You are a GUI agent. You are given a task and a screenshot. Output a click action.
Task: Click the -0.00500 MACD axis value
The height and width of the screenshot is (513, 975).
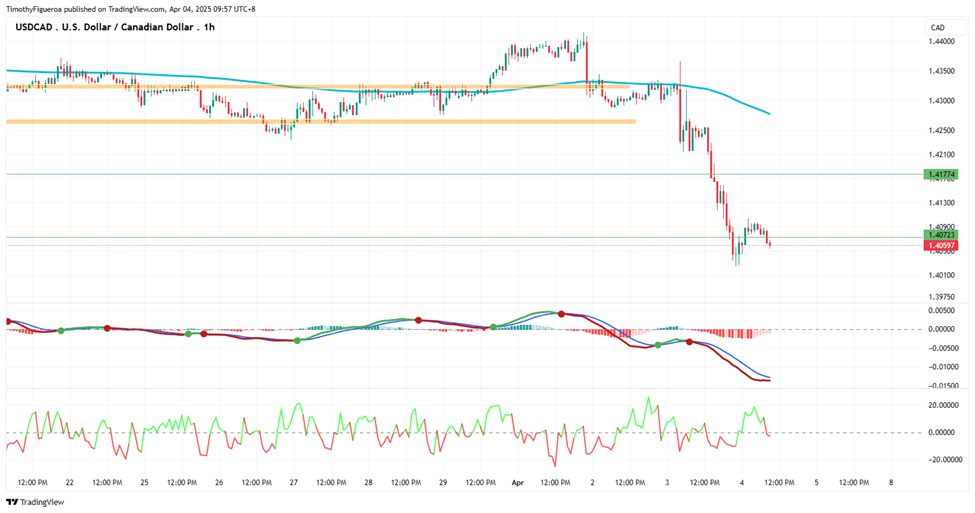pos(941,348)
